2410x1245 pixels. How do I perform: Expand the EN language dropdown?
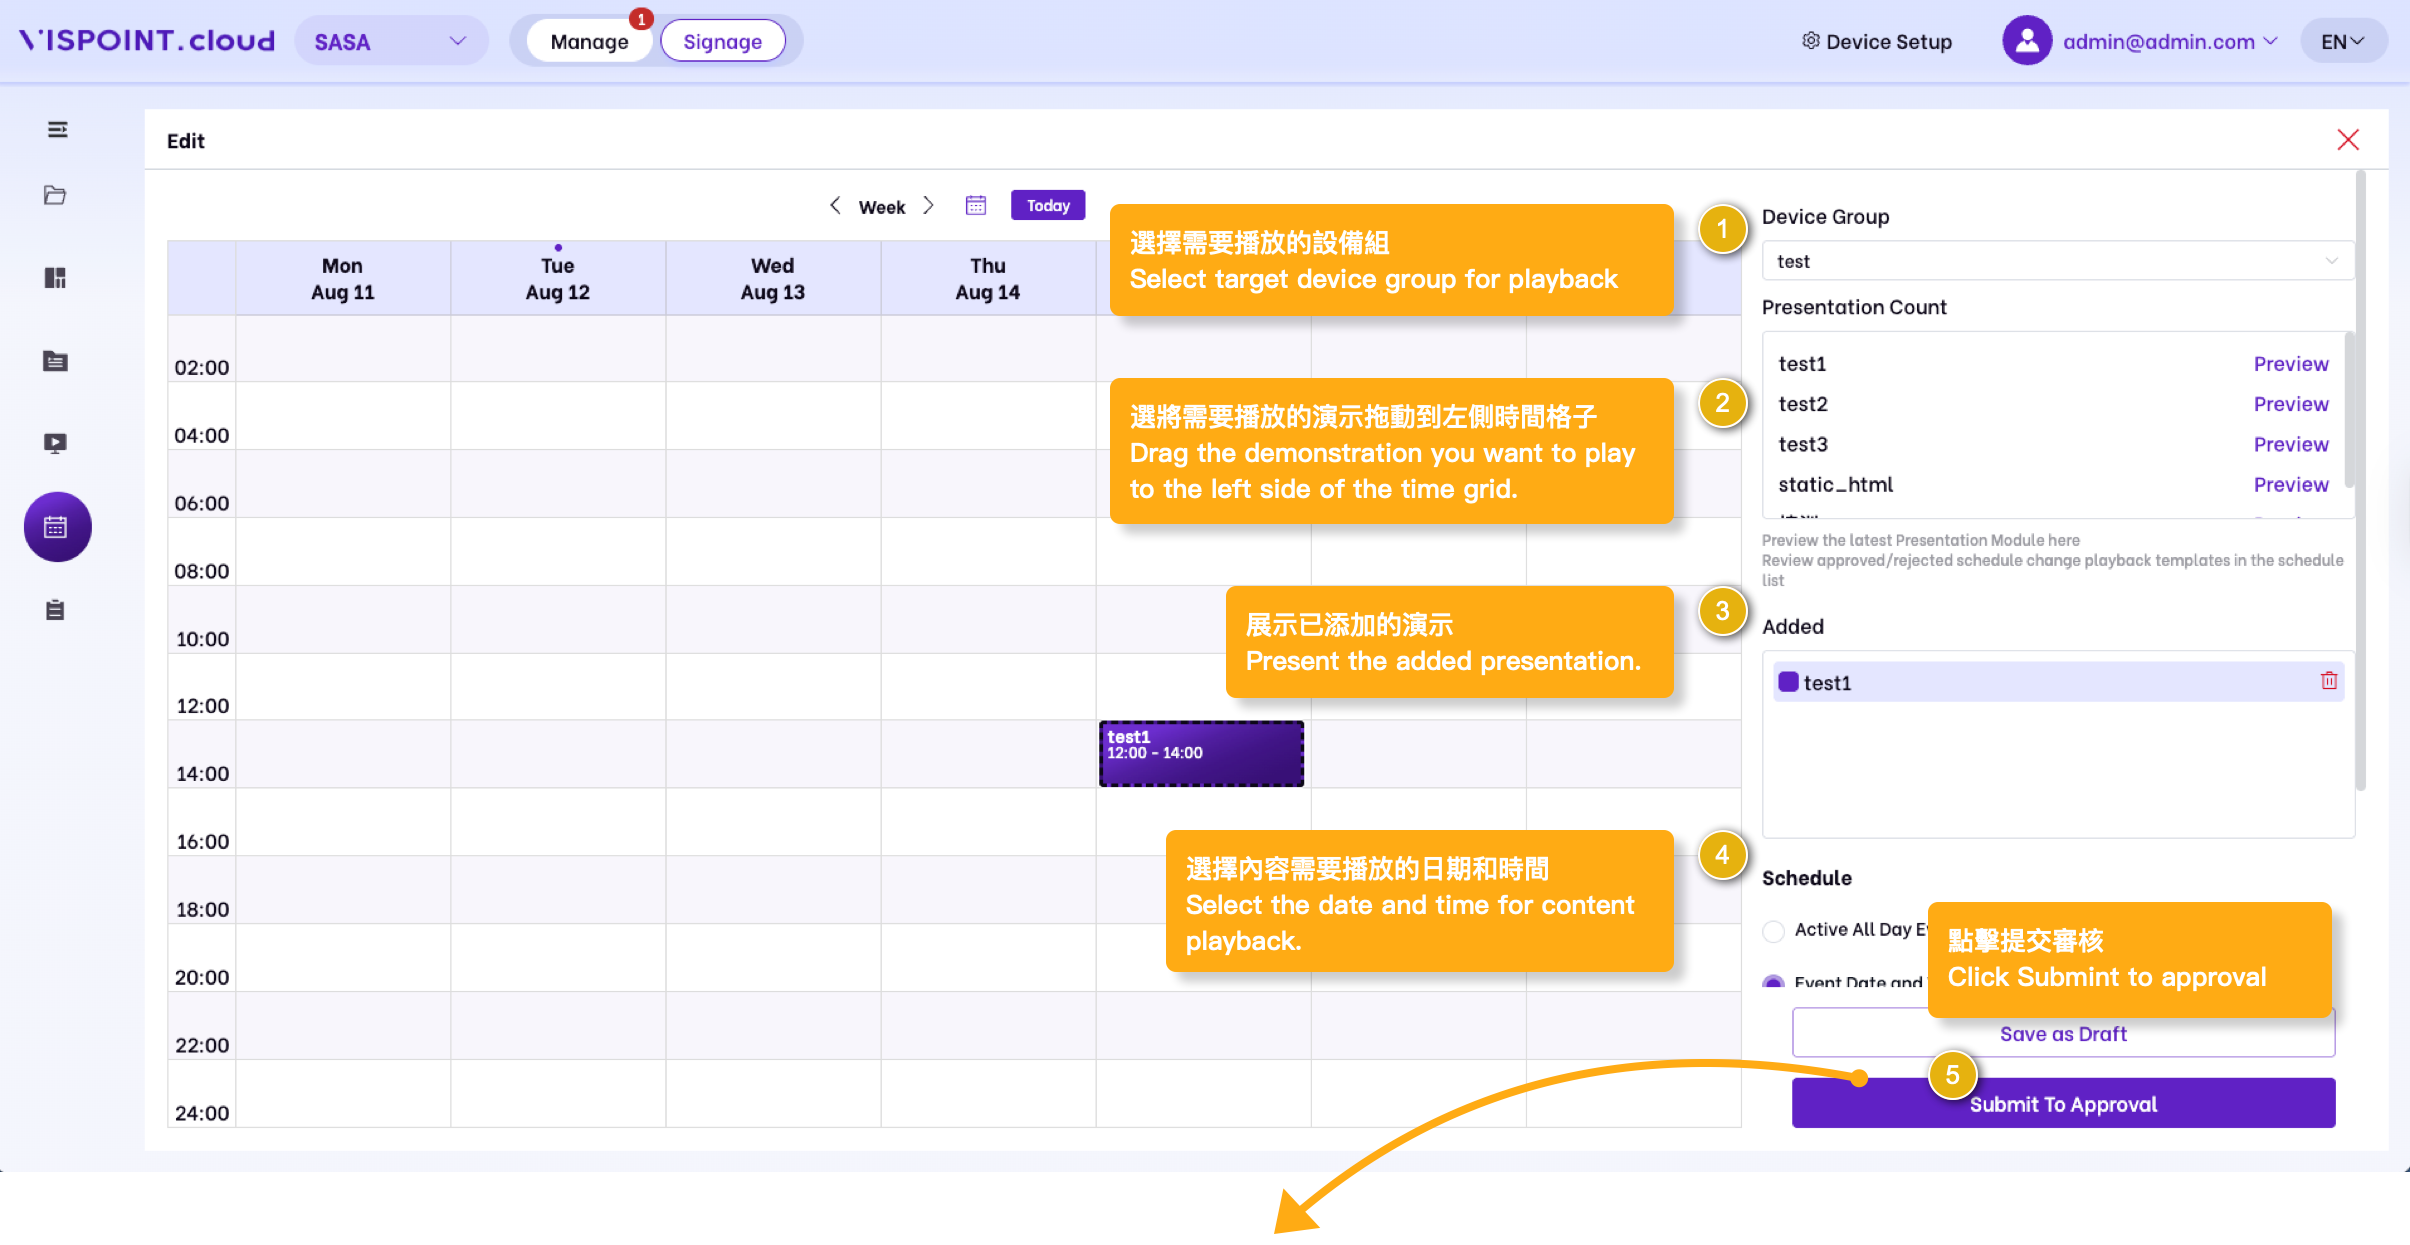pos(2342,41)
